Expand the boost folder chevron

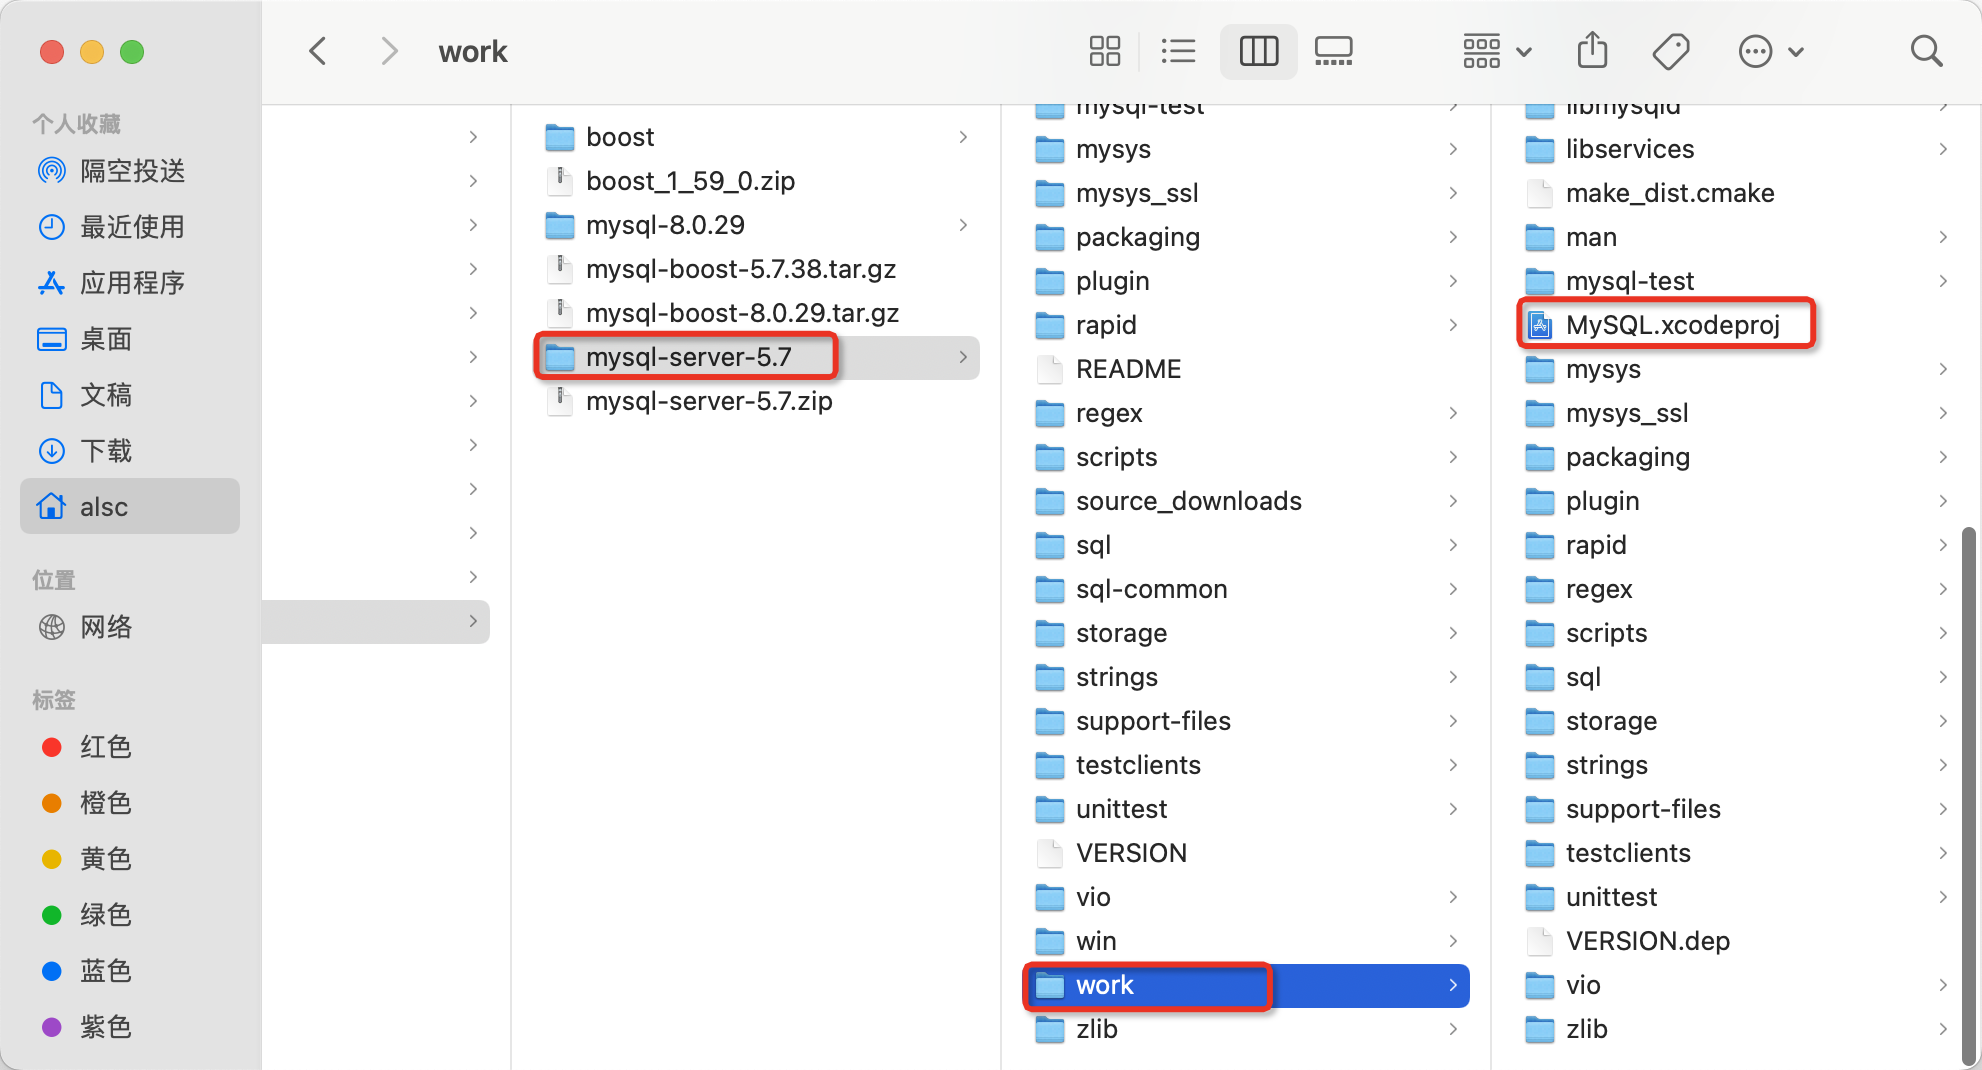[x=962, y=137]
